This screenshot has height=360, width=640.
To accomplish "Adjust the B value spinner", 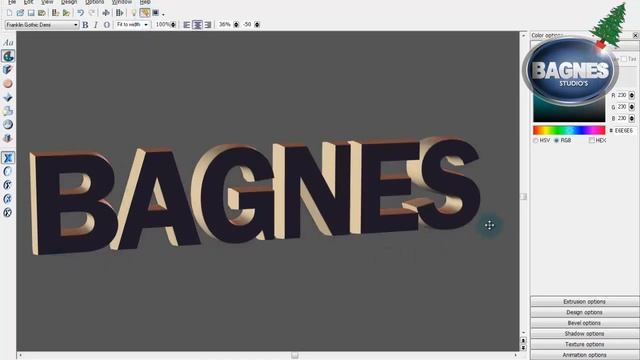I will [x=632, y=118].
